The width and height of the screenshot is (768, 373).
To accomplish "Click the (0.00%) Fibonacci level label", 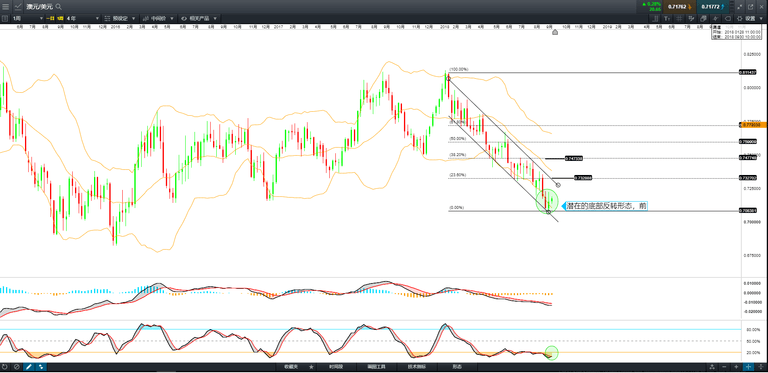I will (456, 208).
